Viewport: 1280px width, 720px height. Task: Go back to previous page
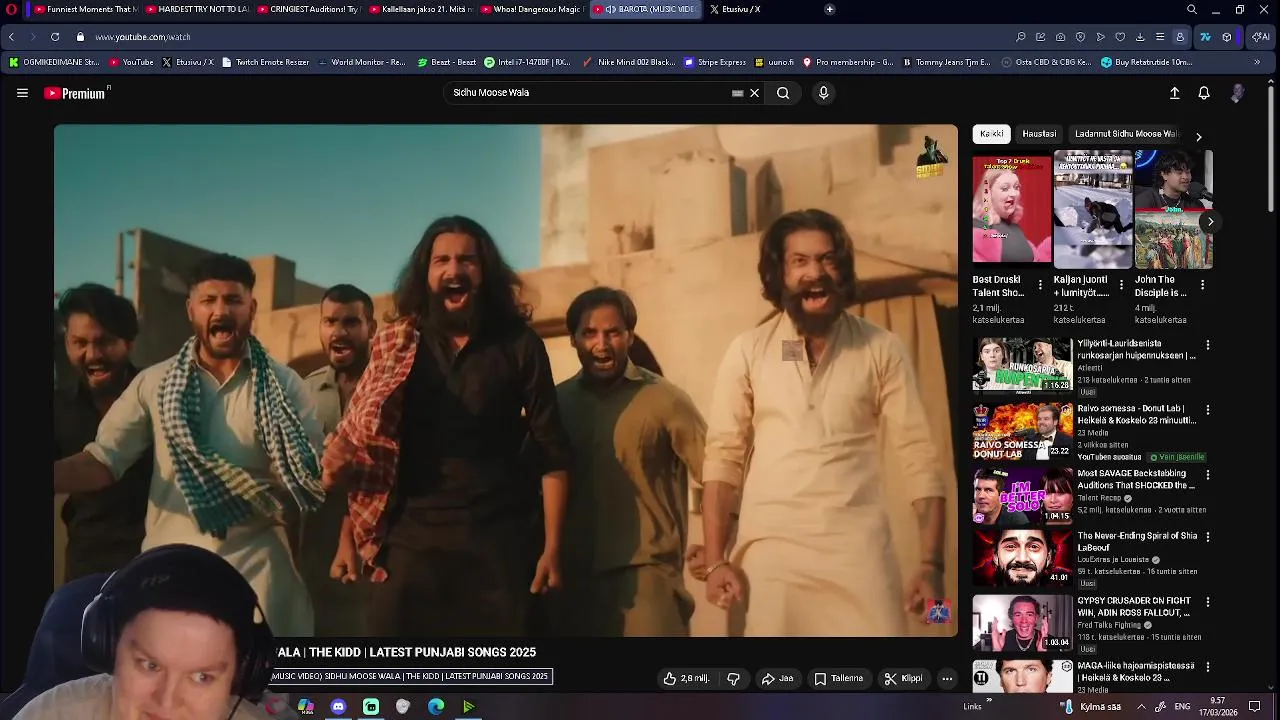11,37
